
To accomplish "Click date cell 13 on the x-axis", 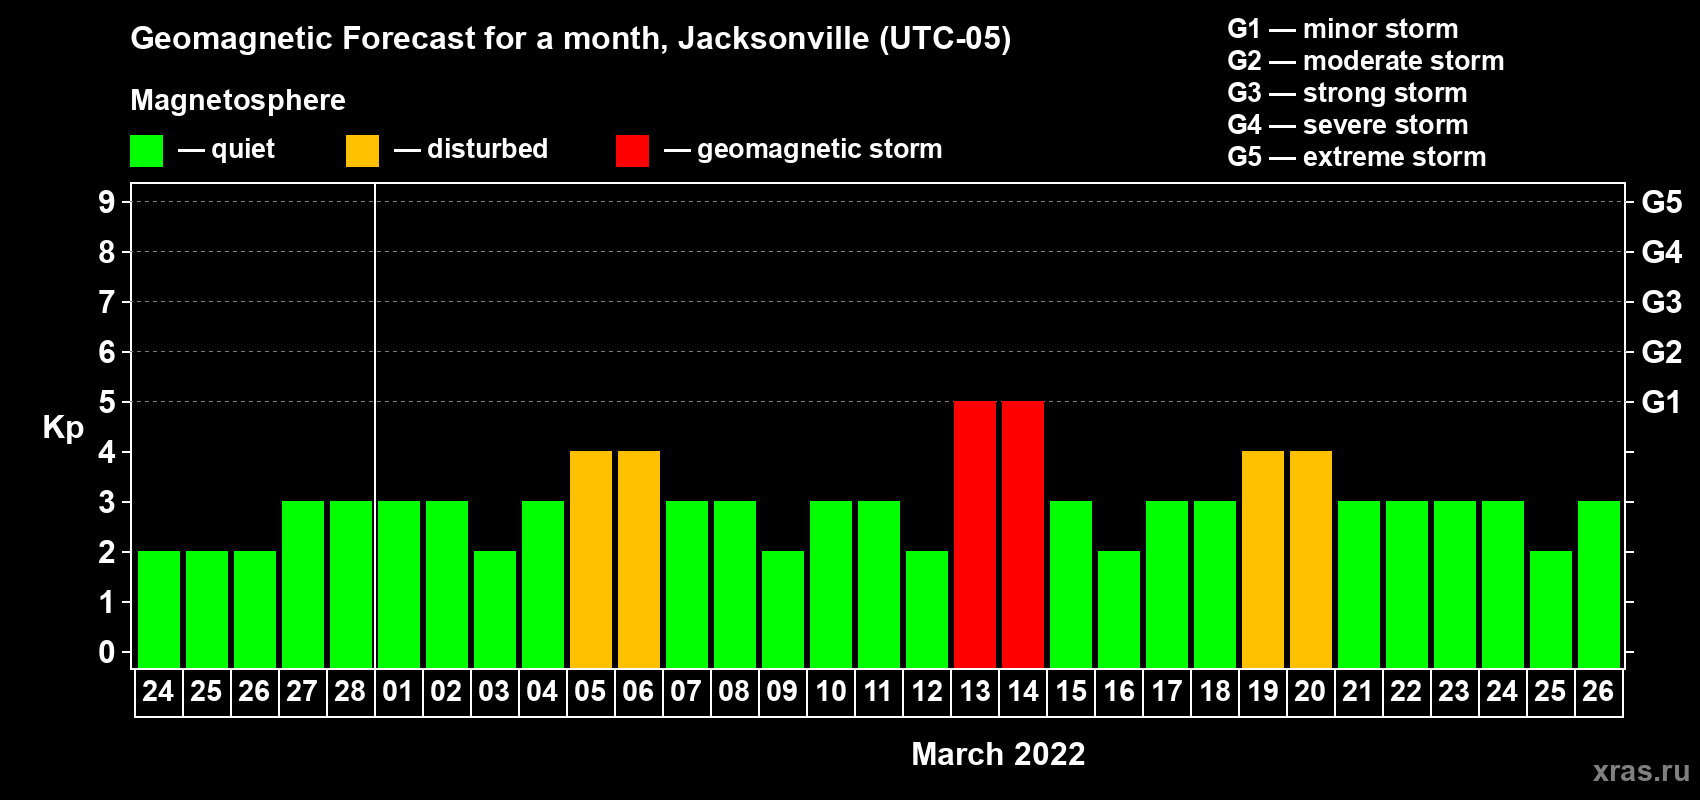I will [x=975, y=692].
